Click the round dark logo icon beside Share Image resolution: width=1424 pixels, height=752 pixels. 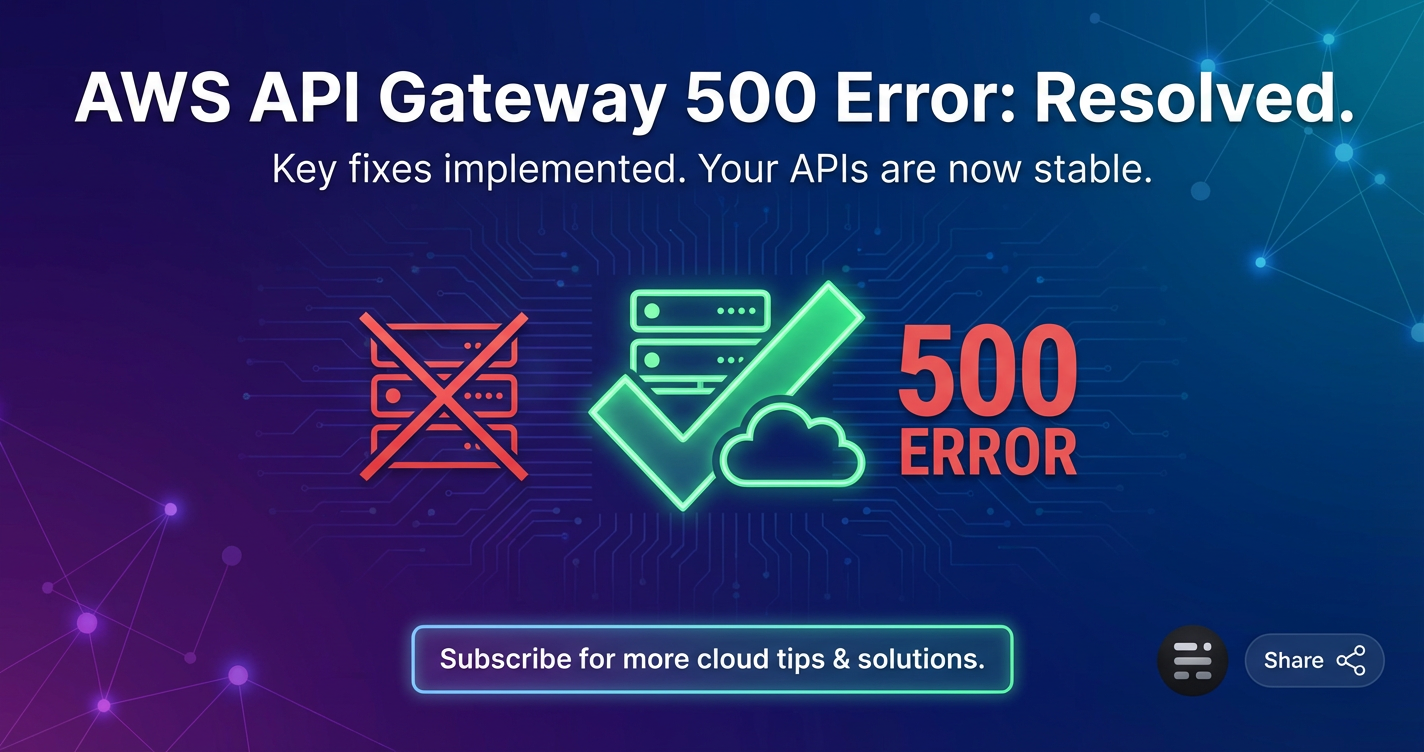(1192, 660)
